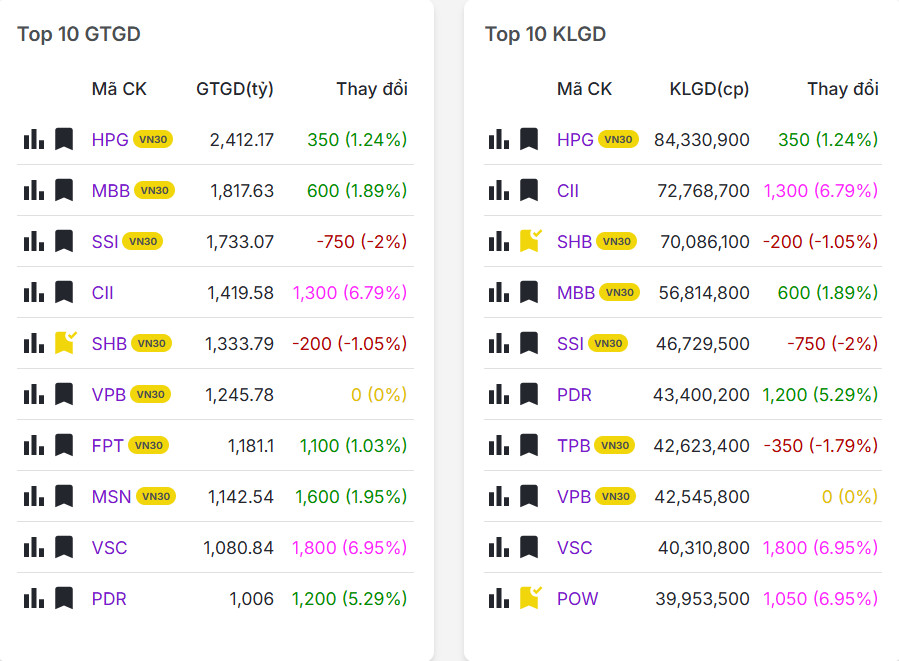This screenshot has width=899, height=661.
Task: View the VSC bar chart icon in Top 10 KLGD
Action: tap(499, 547)
